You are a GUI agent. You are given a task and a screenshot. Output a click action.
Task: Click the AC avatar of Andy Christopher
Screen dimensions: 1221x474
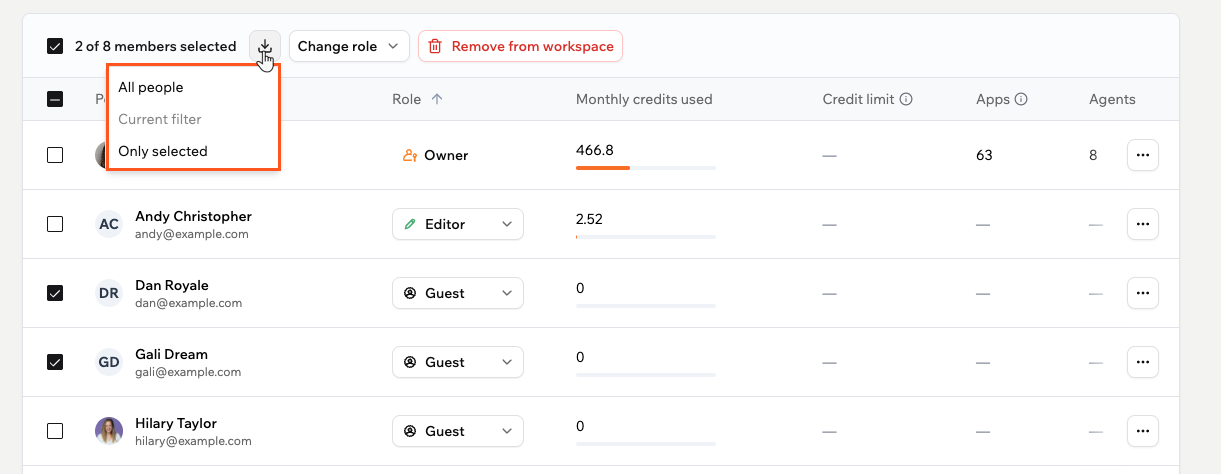[109, 224]
